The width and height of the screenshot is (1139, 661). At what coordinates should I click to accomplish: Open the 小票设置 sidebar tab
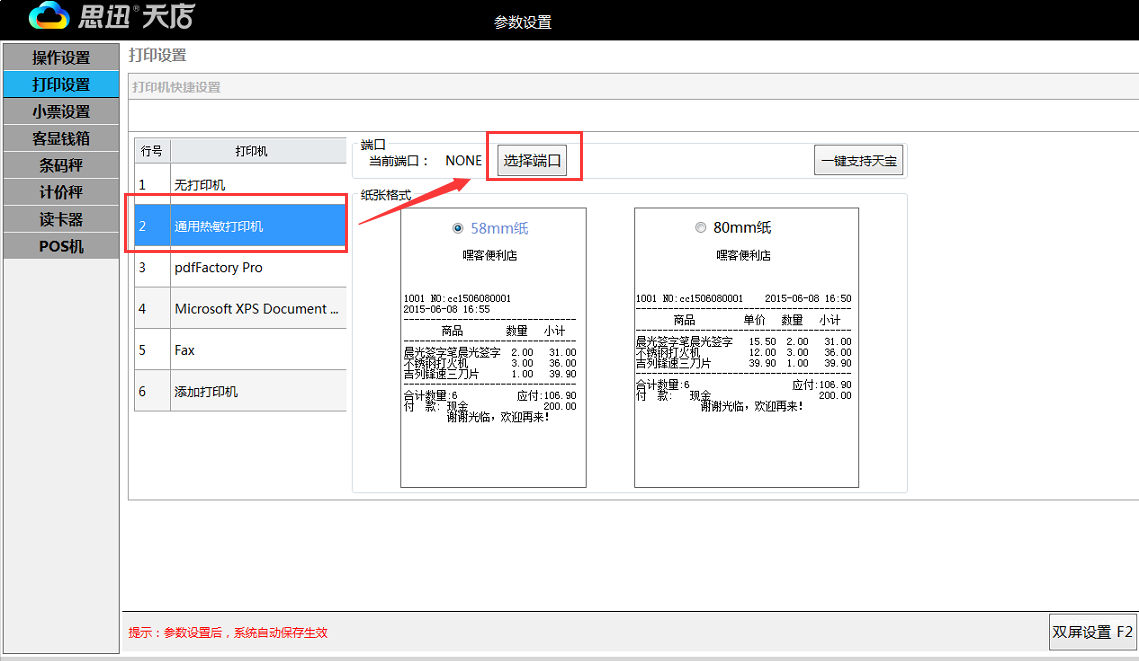click(61, 111)
